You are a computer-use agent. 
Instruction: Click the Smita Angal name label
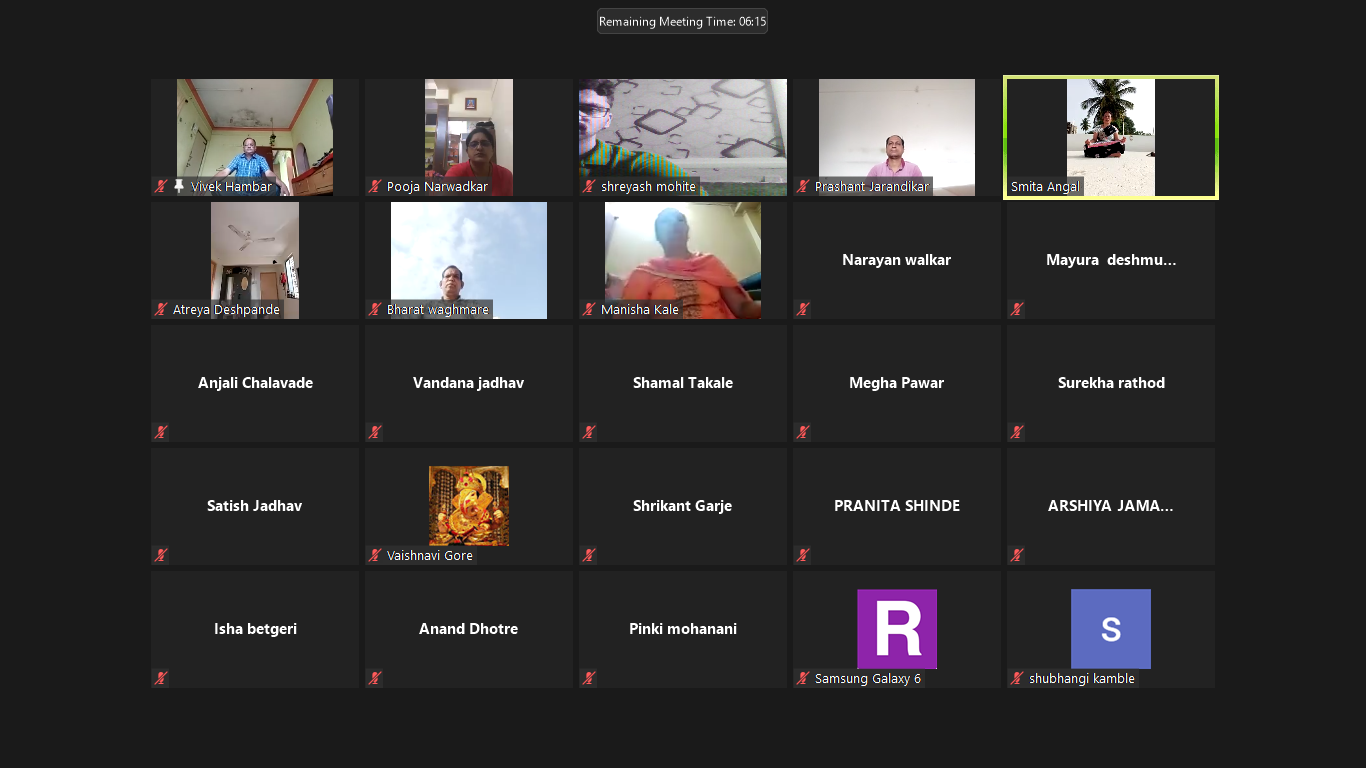click(x=1045, y=187)
